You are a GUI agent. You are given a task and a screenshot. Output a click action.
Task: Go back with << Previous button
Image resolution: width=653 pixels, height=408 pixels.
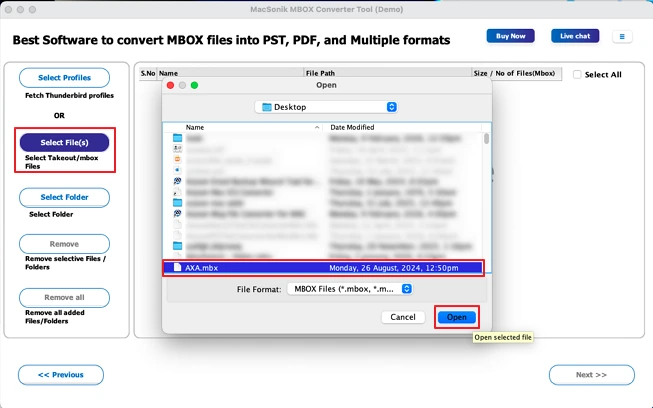click(x=61, y=375)
